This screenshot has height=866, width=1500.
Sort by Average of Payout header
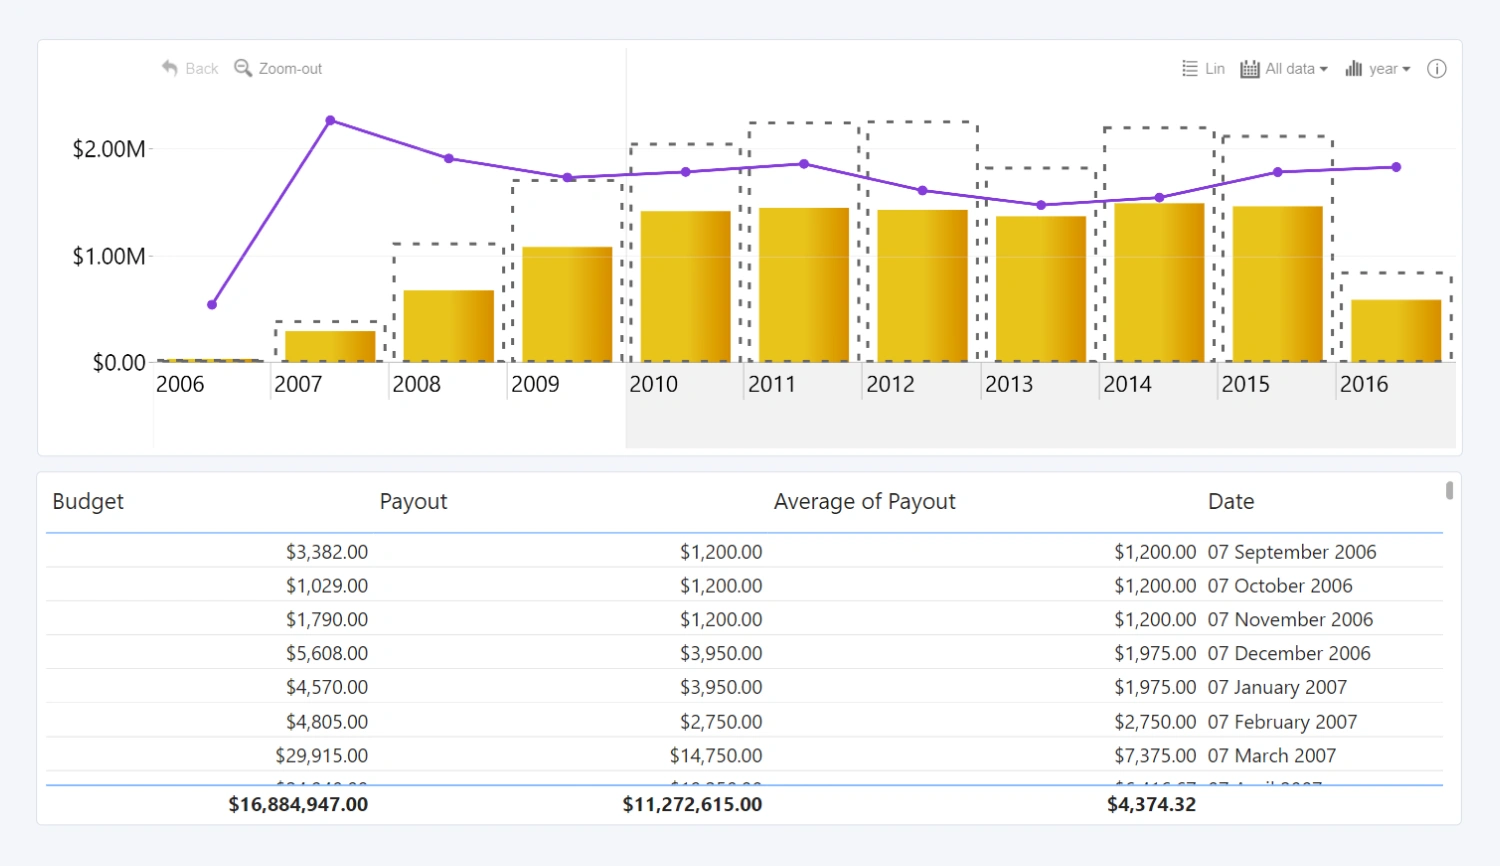[864, 502]
